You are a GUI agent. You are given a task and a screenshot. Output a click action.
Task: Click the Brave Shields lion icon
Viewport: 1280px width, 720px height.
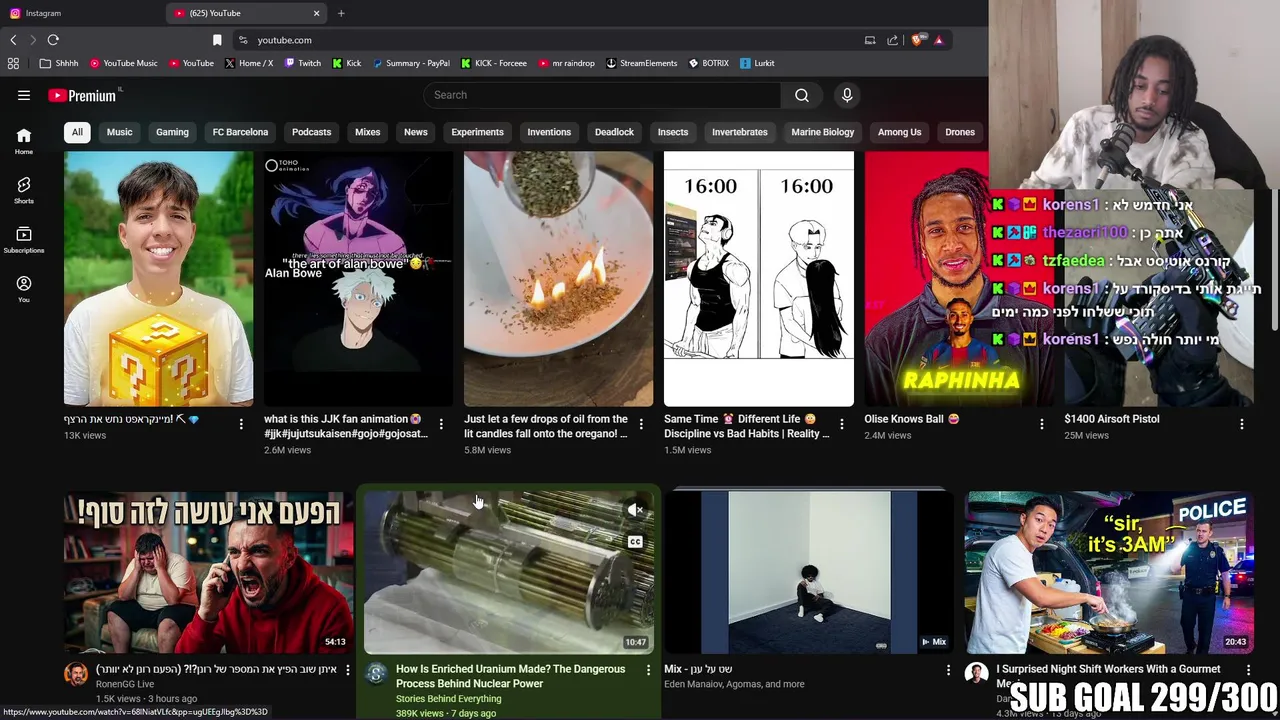[x=916, y=40]
